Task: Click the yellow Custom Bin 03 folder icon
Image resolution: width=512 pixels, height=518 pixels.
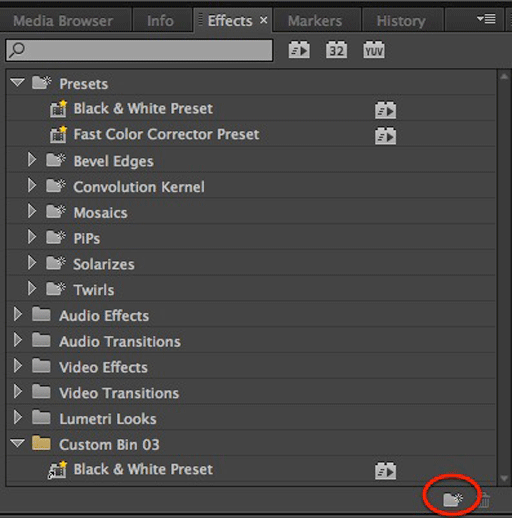Action: point(41,443)
